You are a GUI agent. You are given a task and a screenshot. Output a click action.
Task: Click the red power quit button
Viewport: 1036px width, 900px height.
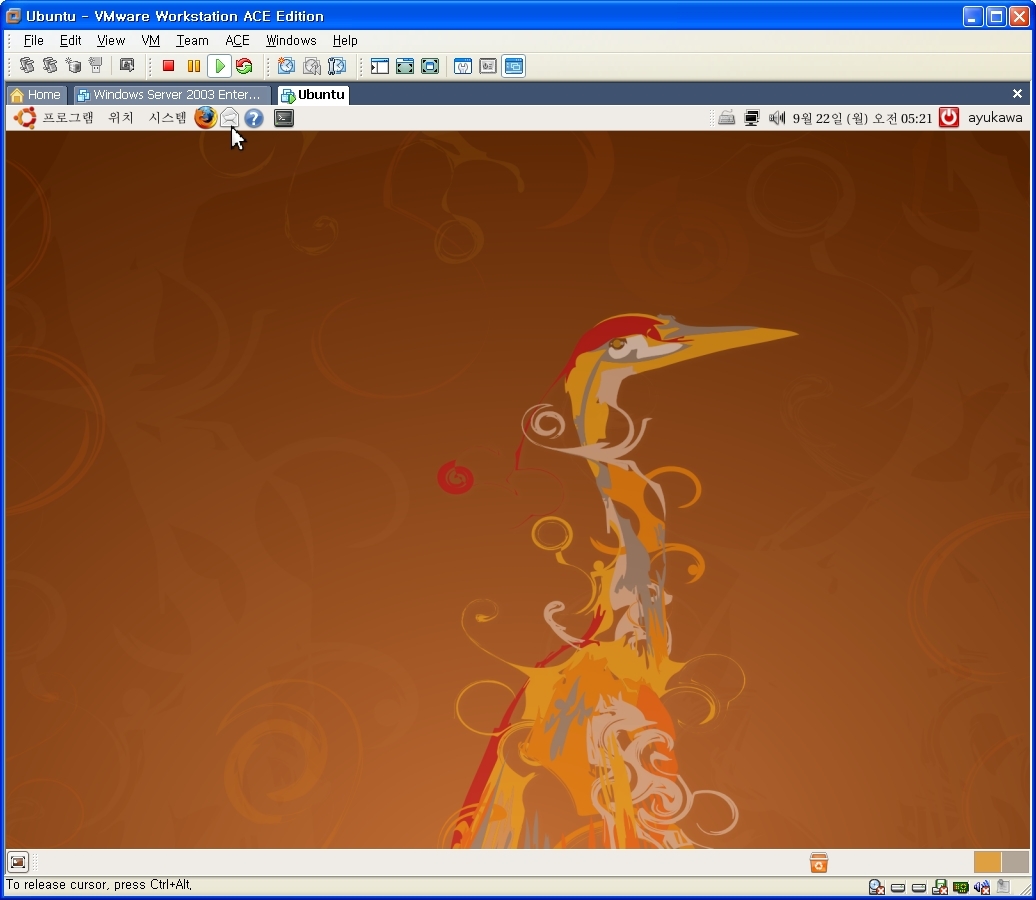pyautogui.click(x=949, y=118)
